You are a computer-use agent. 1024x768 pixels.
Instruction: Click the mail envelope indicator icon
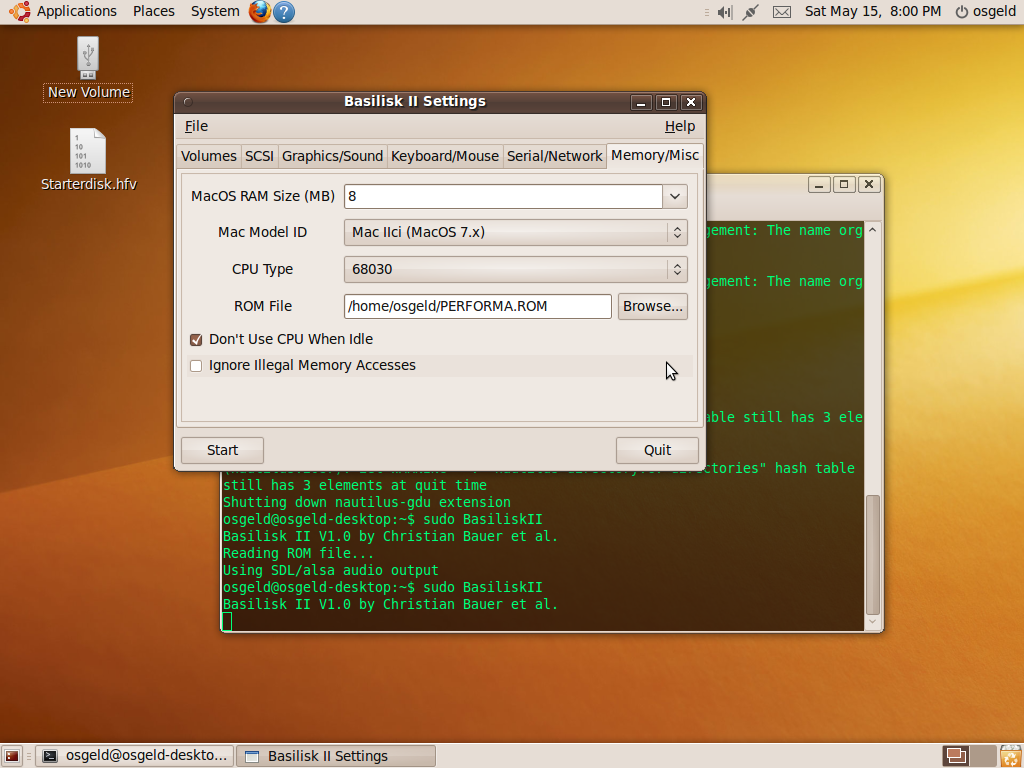(782, 12)
